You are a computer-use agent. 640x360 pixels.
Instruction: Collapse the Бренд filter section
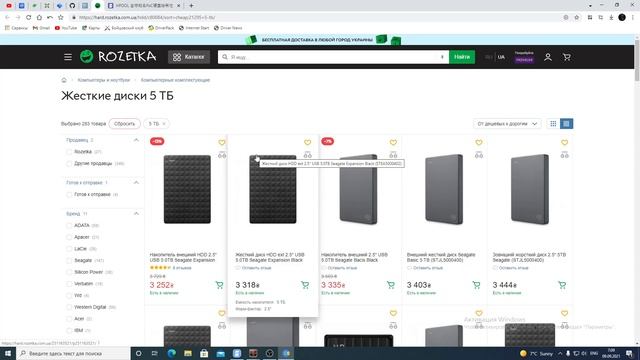click(136, 213)
